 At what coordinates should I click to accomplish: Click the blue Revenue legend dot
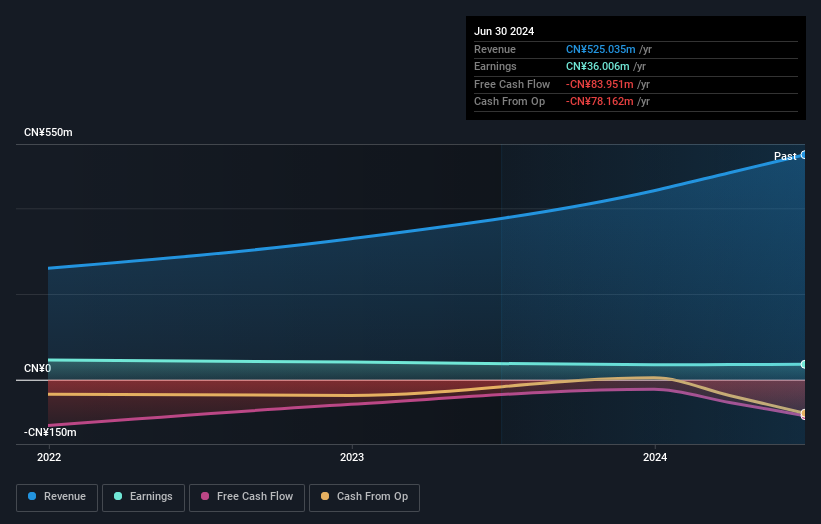tap(32, 496)
